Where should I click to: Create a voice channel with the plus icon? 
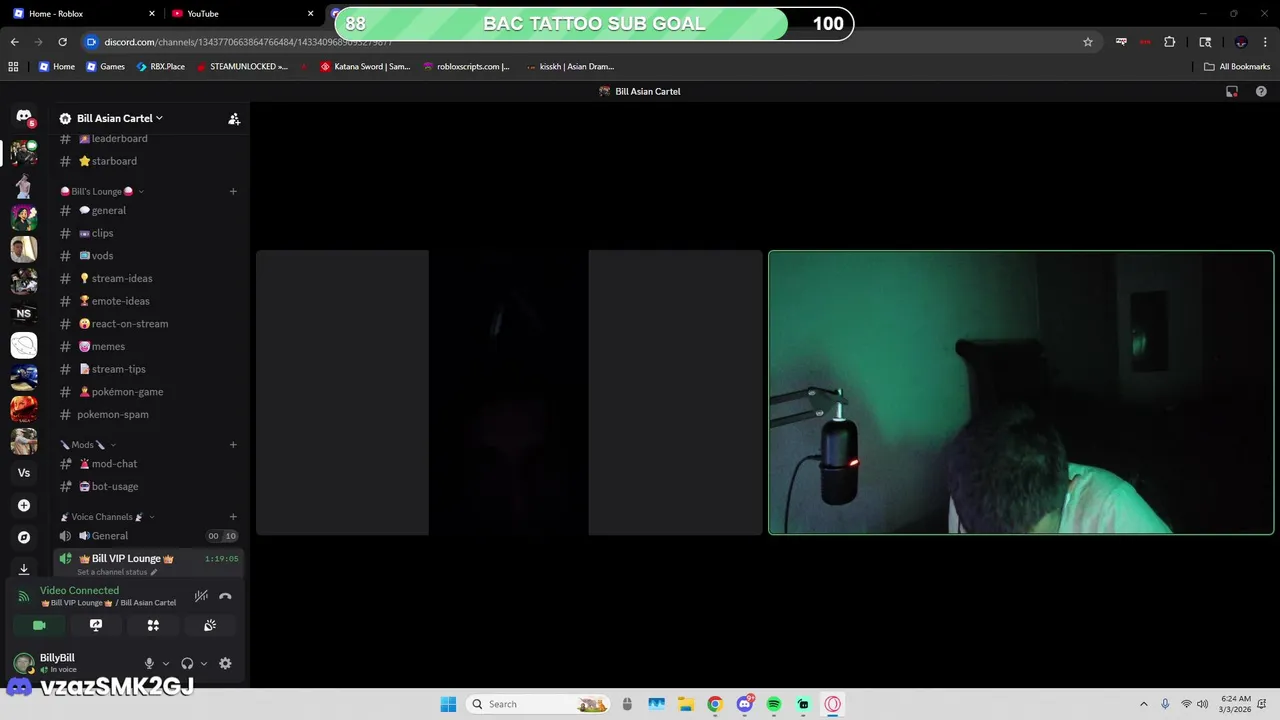[x=233, y=517]
